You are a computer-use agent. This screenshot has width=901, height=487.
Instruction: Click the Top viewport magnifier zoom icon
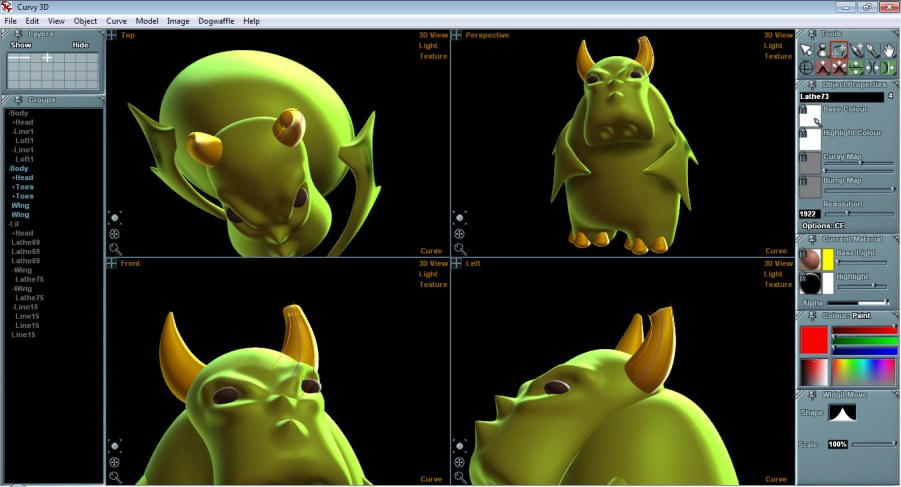pos(115,249)
